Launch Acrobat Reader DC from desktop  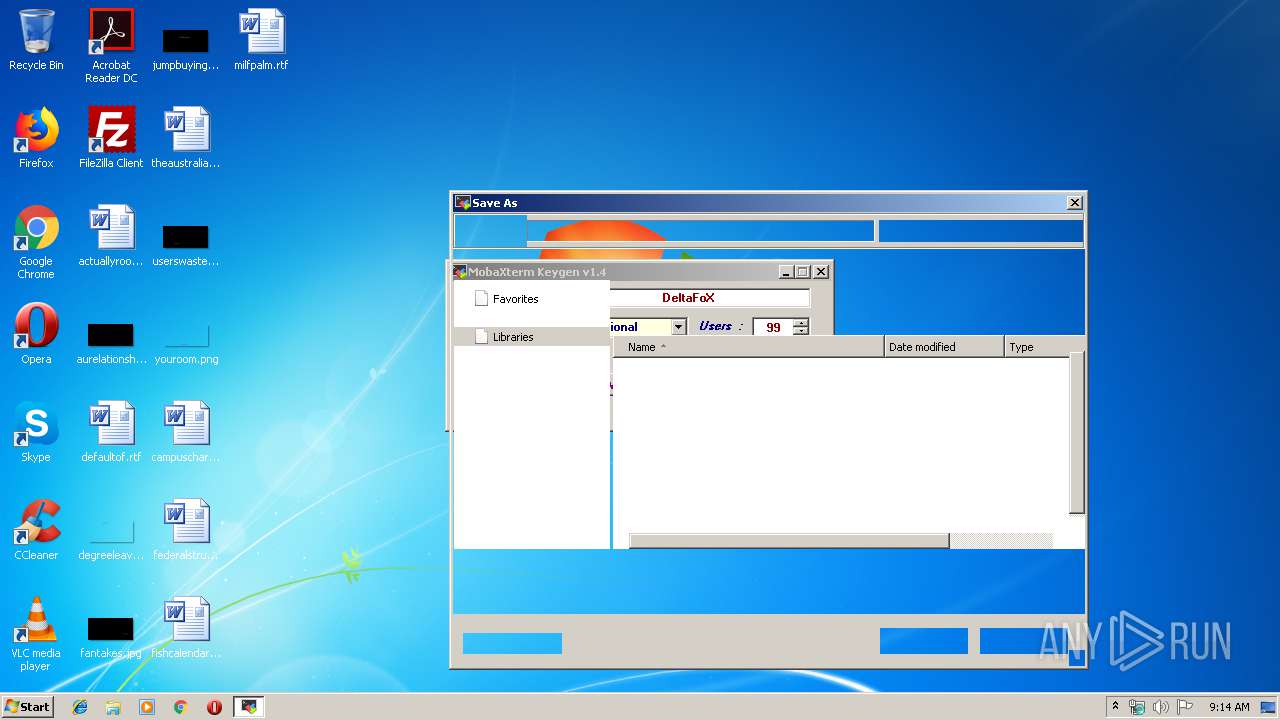(x=111, y=46)
